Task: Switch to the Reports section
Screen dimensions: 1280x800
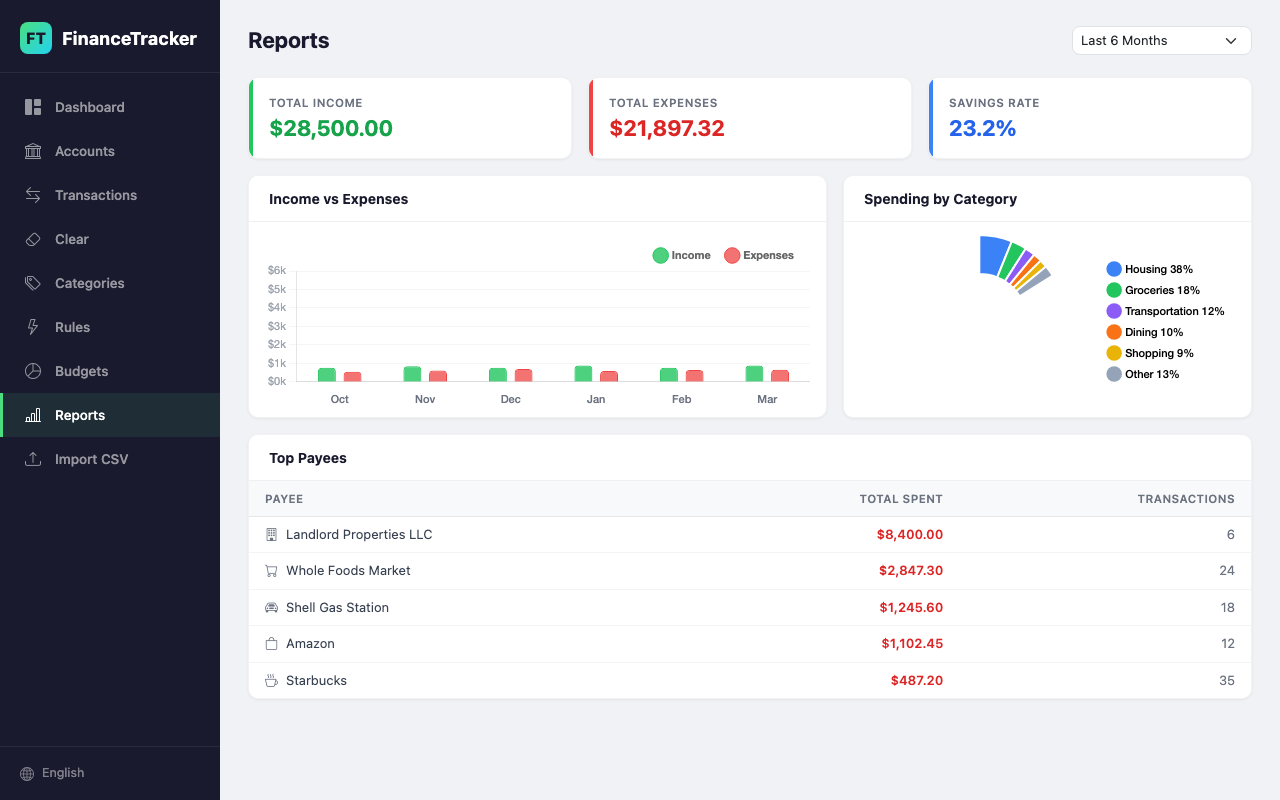Action: pyautogui.click(x=80, y=415)
